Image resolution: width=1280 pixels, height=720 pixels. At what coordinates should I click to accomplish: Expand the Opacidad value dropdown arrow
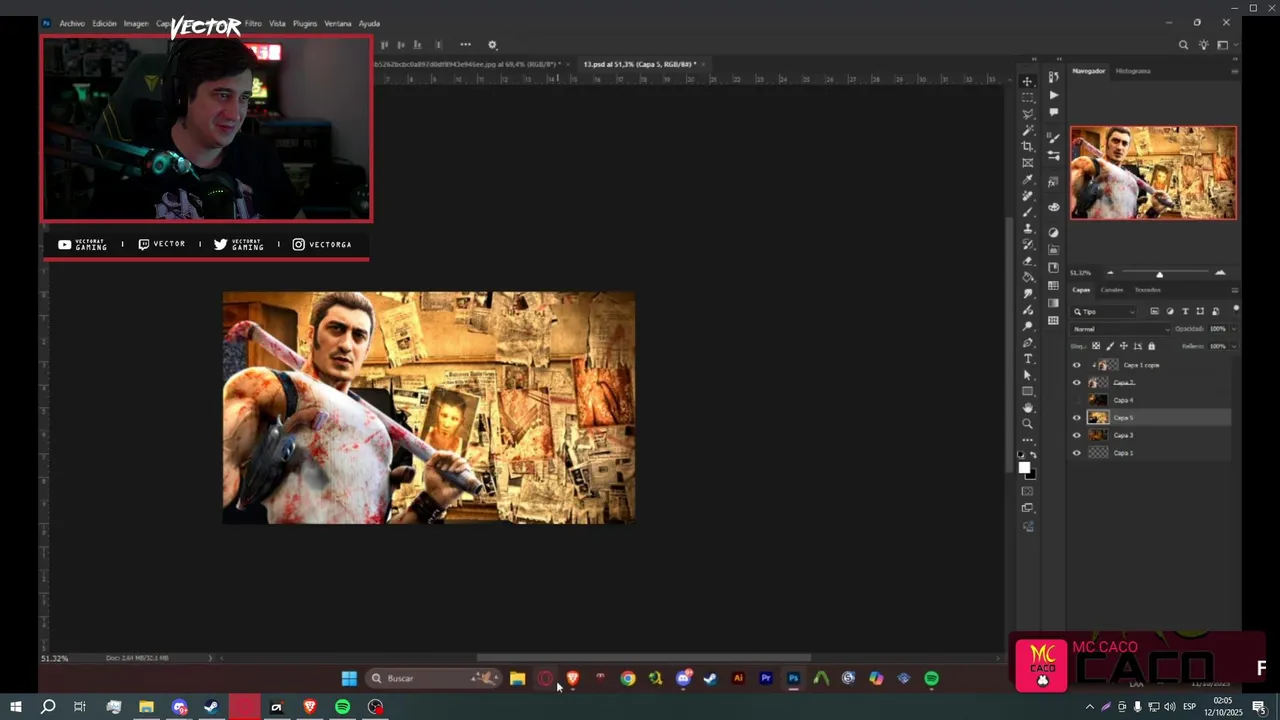1233,329
